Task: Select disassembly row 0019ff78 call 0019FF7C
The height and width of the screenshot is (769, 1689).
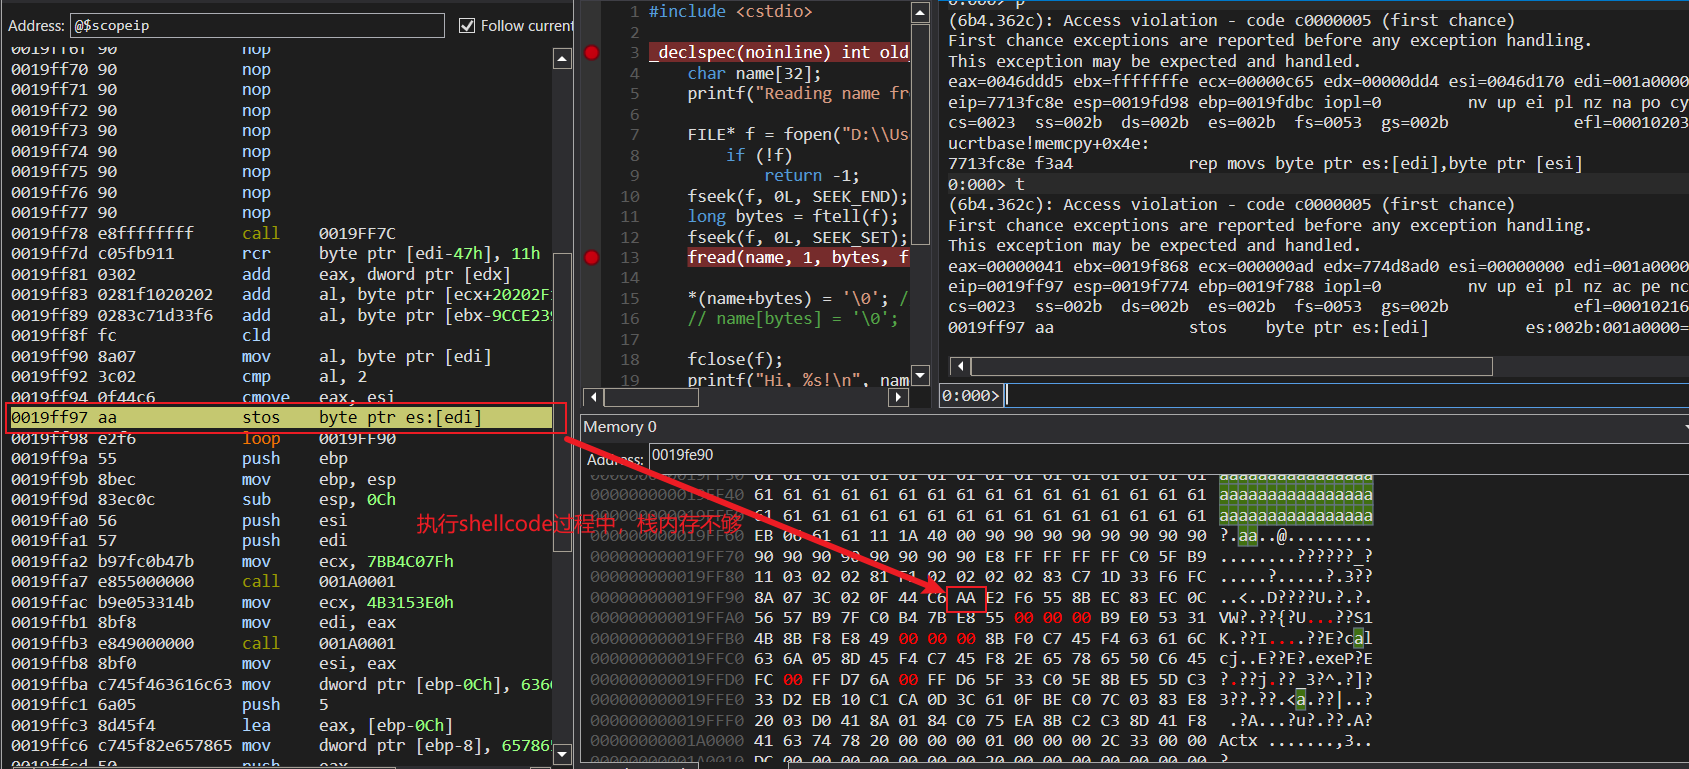Action: [281, 233]
